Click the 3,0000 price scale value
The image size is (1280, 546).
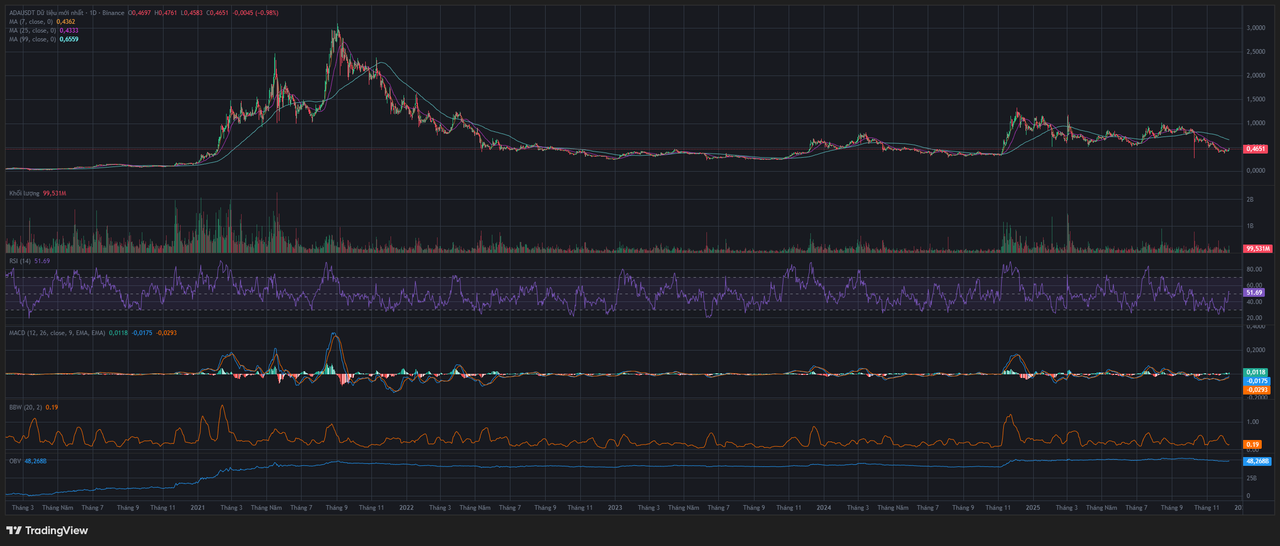pyautogui.click(x=1256, y=28)
